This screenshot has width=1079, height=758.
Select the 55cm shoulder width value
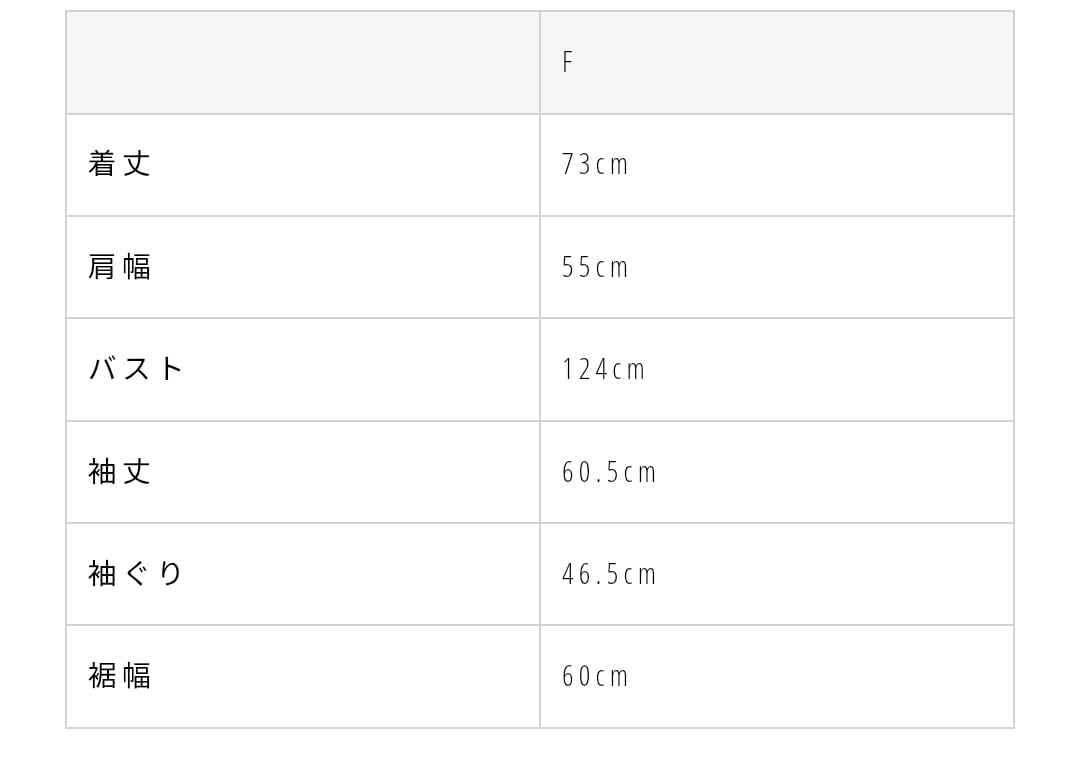pyautogui.click(x=595, y=268)
